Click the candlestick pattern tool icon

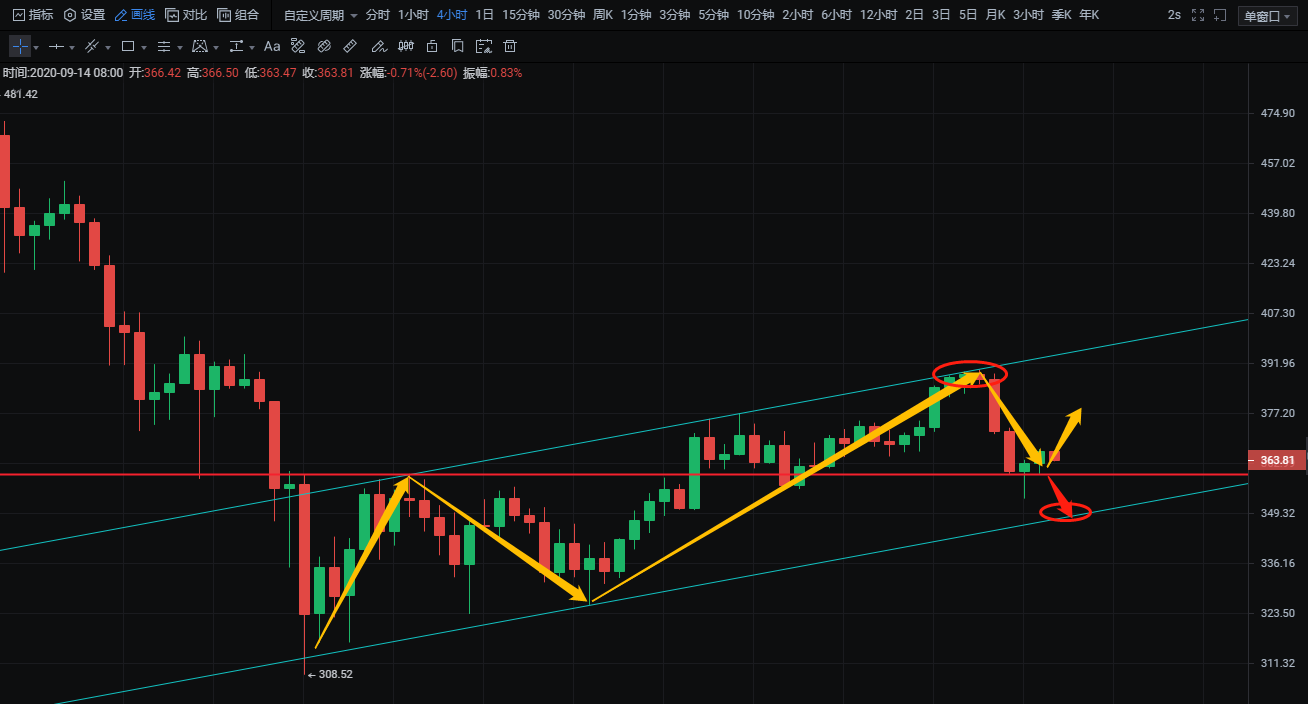point(405,46)
